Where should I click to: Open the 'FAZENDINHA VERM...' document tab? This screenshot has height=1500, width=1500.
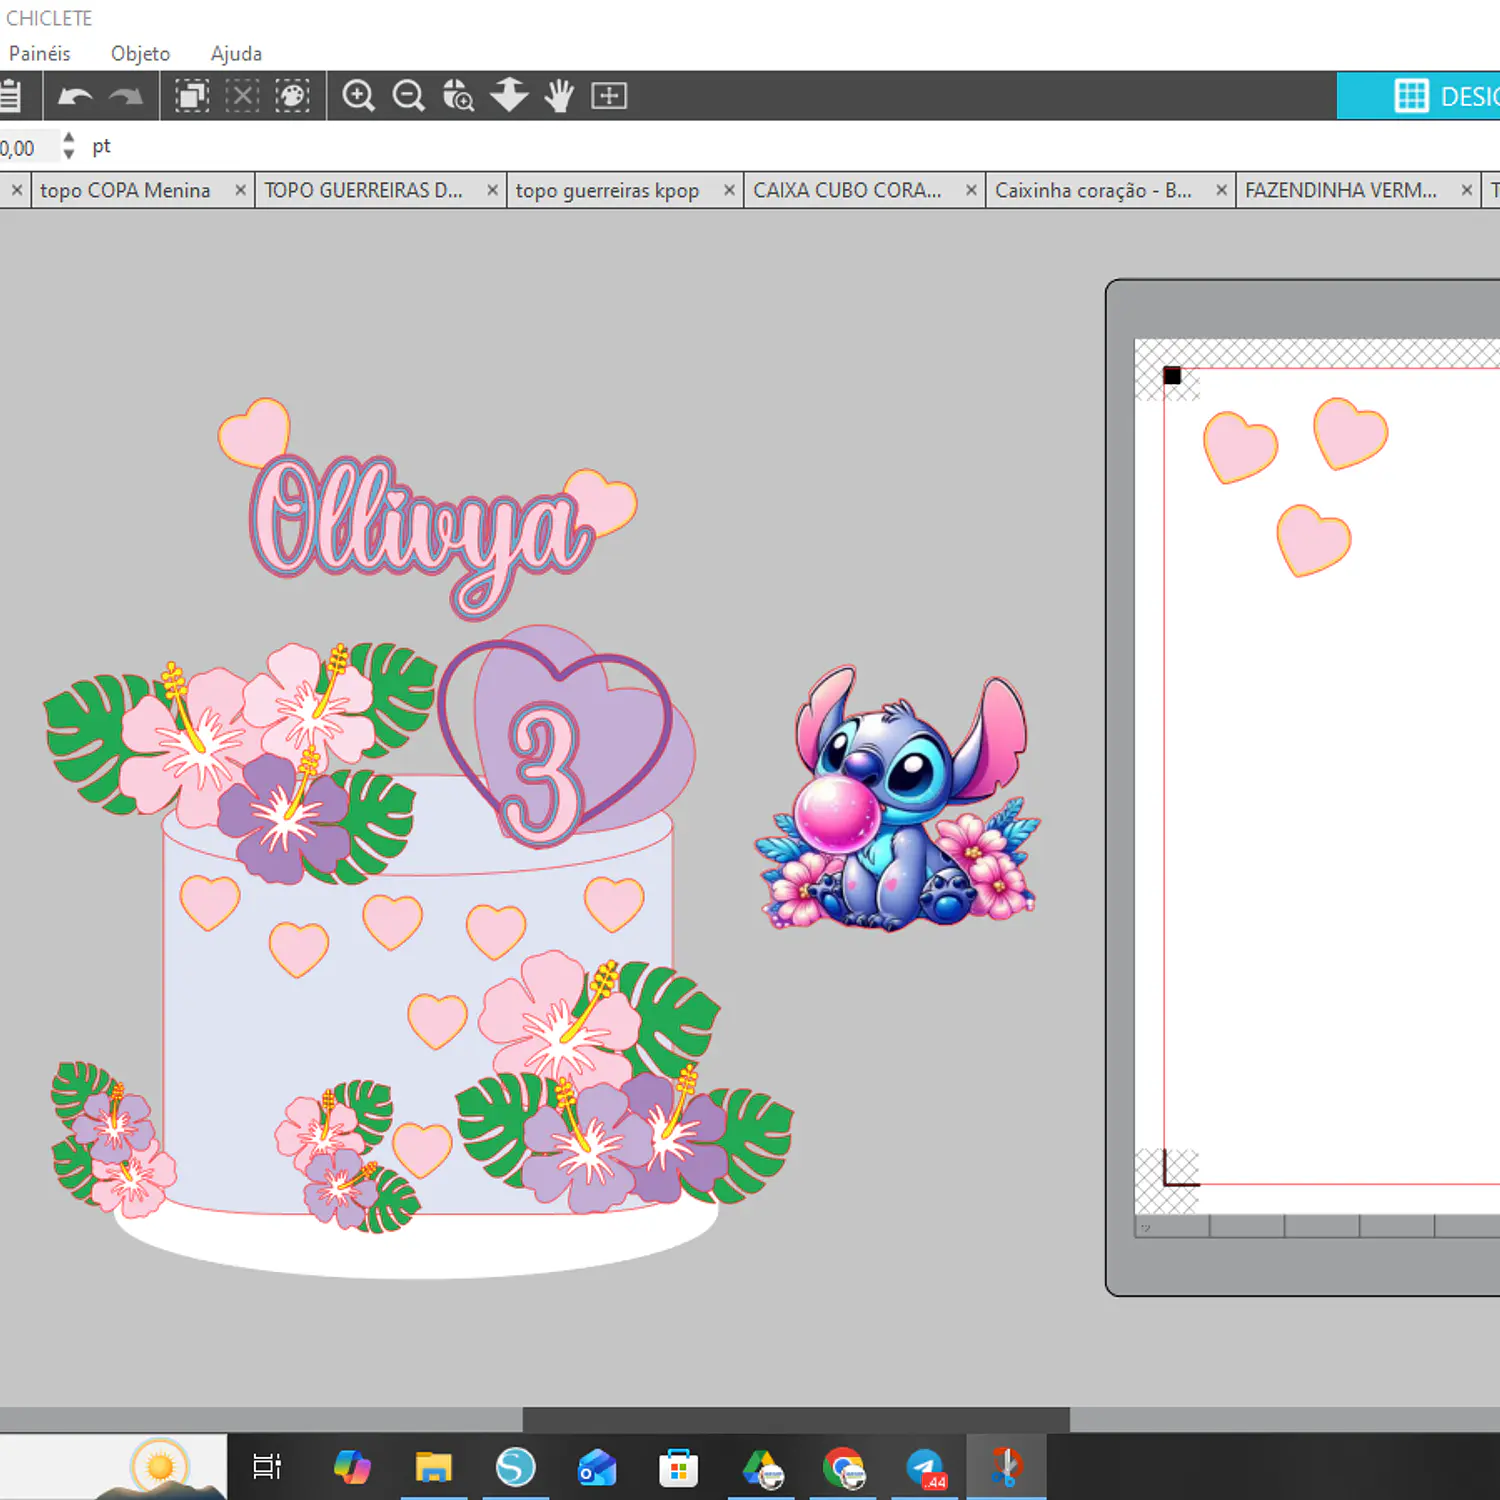(1341, 190)
